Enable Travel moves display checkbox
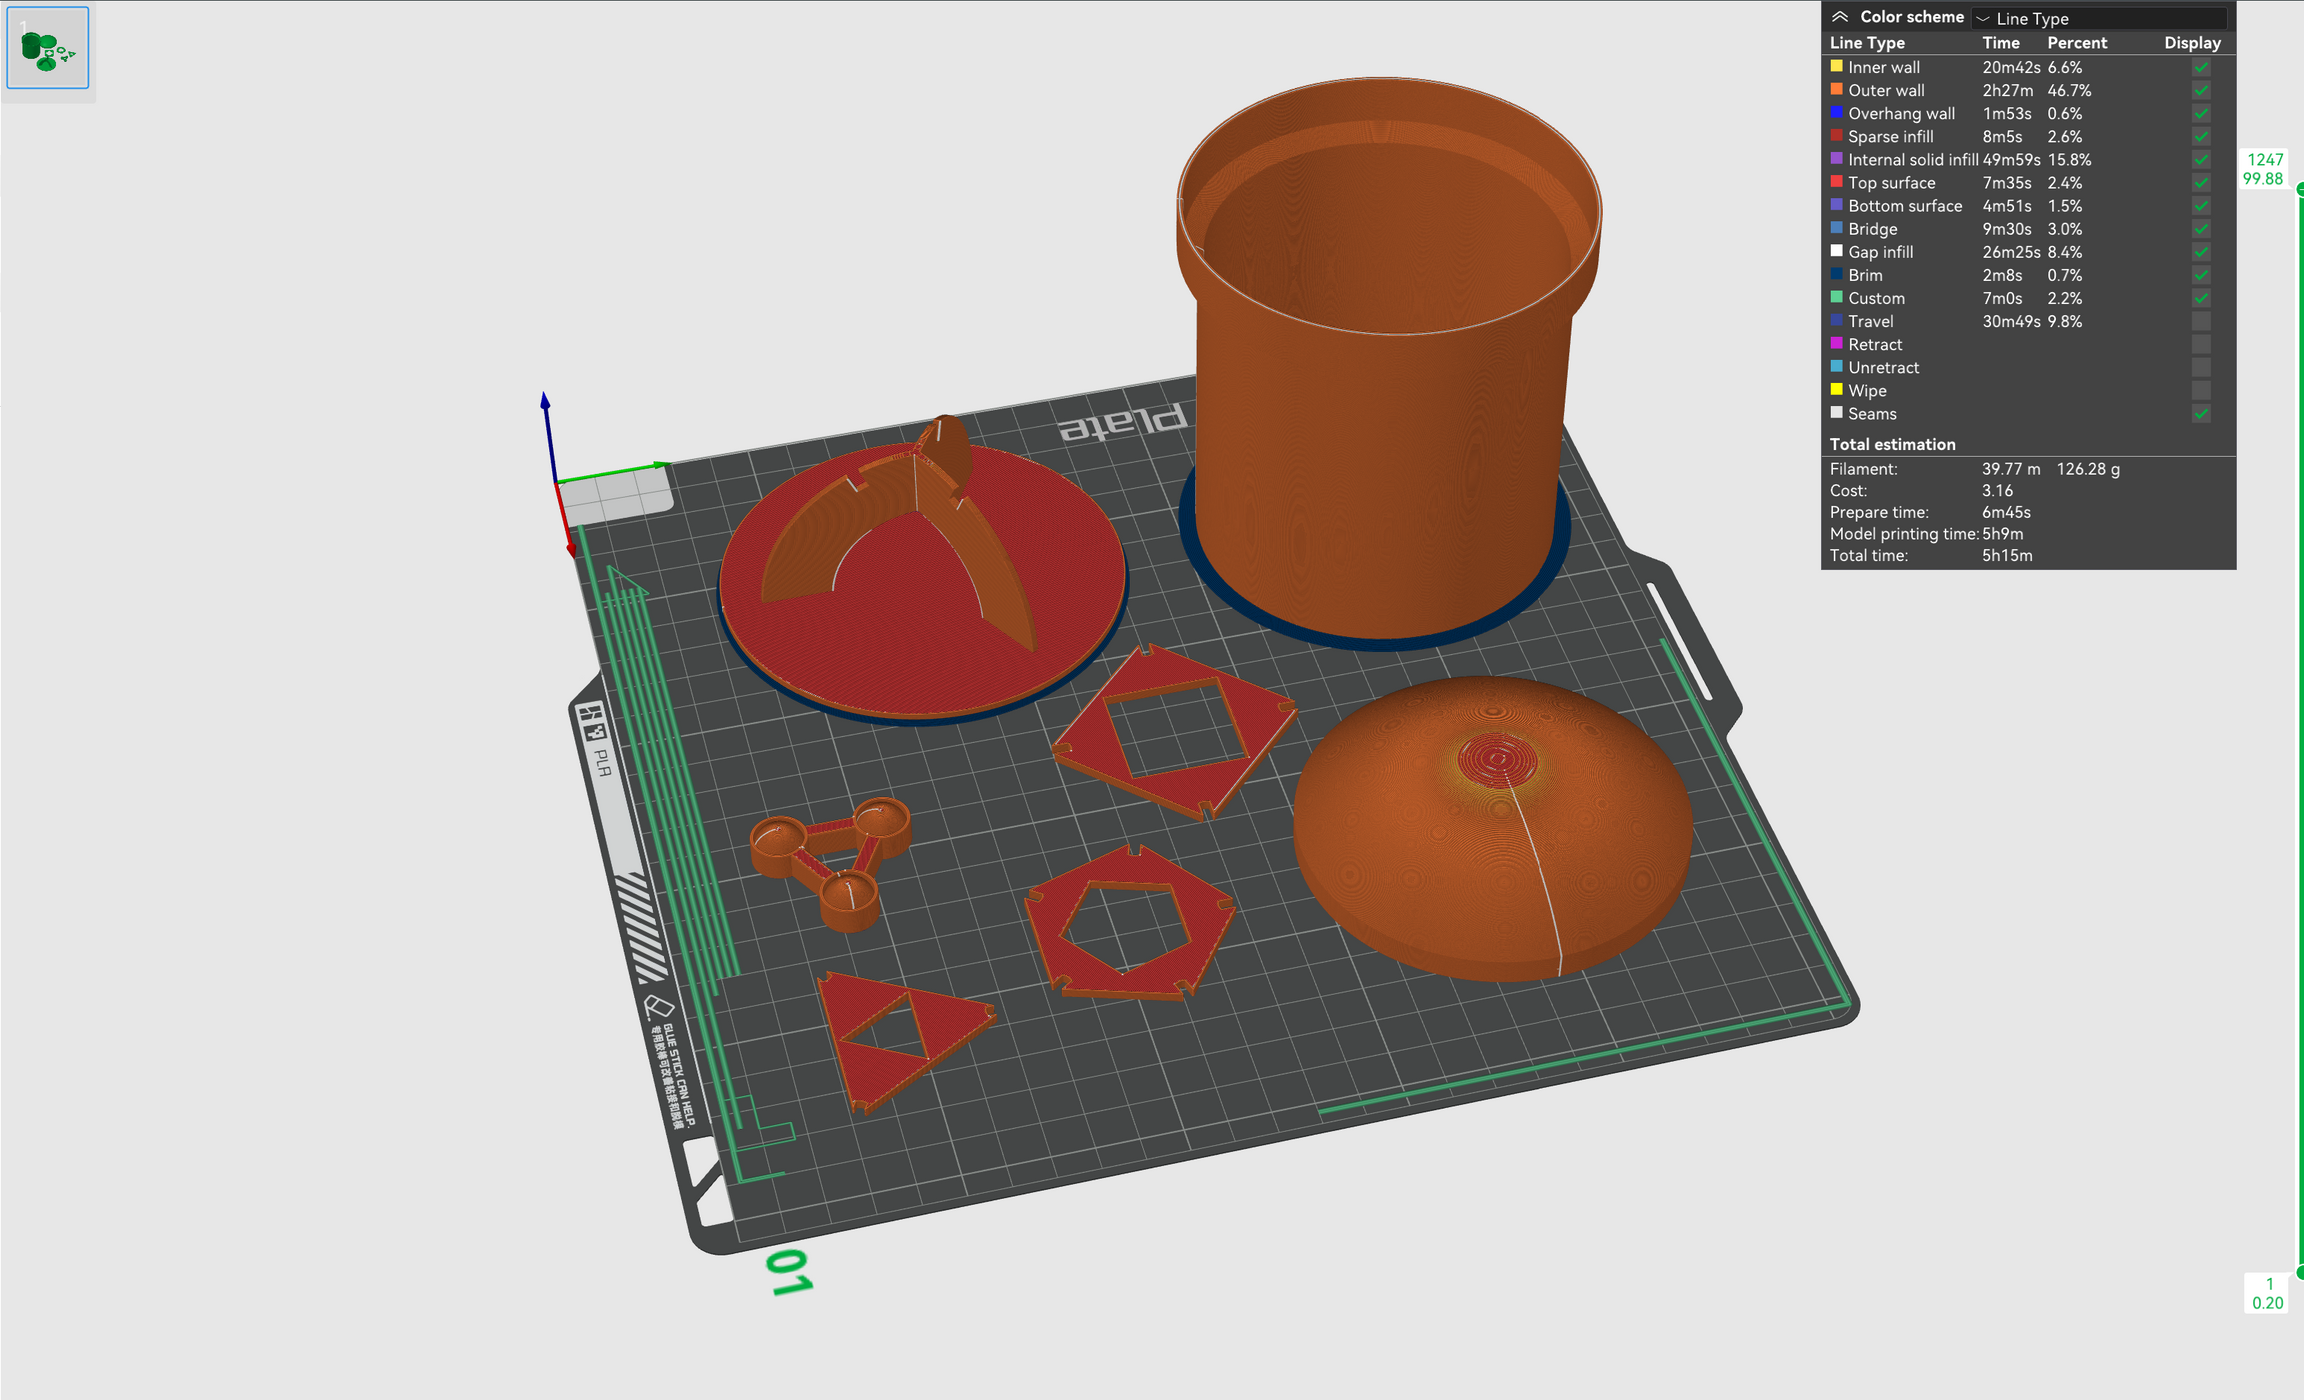The width and height of the screenshot is (2304, 1400). 2201,321
